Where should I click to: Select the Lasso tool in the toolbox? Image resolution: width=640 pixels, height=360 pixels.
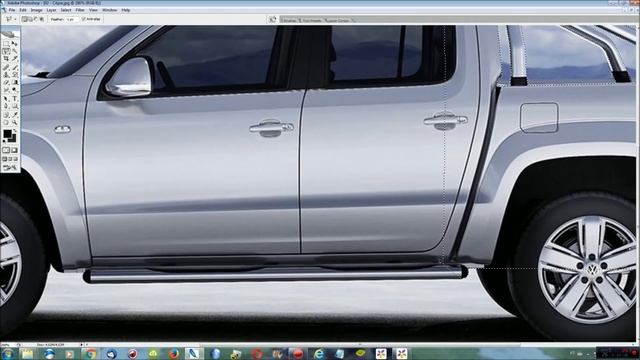pos(6,51)
